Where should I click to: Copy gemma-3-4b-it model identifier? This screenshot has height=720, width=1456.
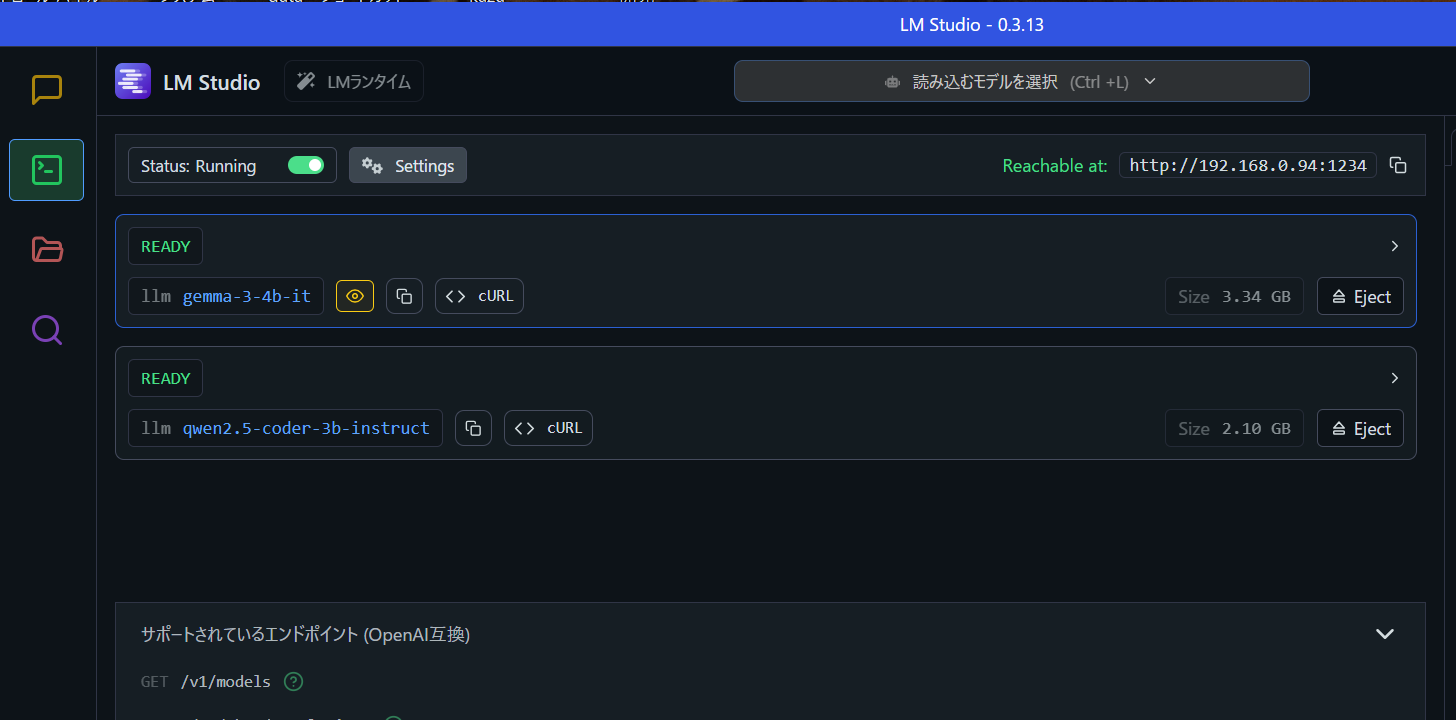coord(404,296)
